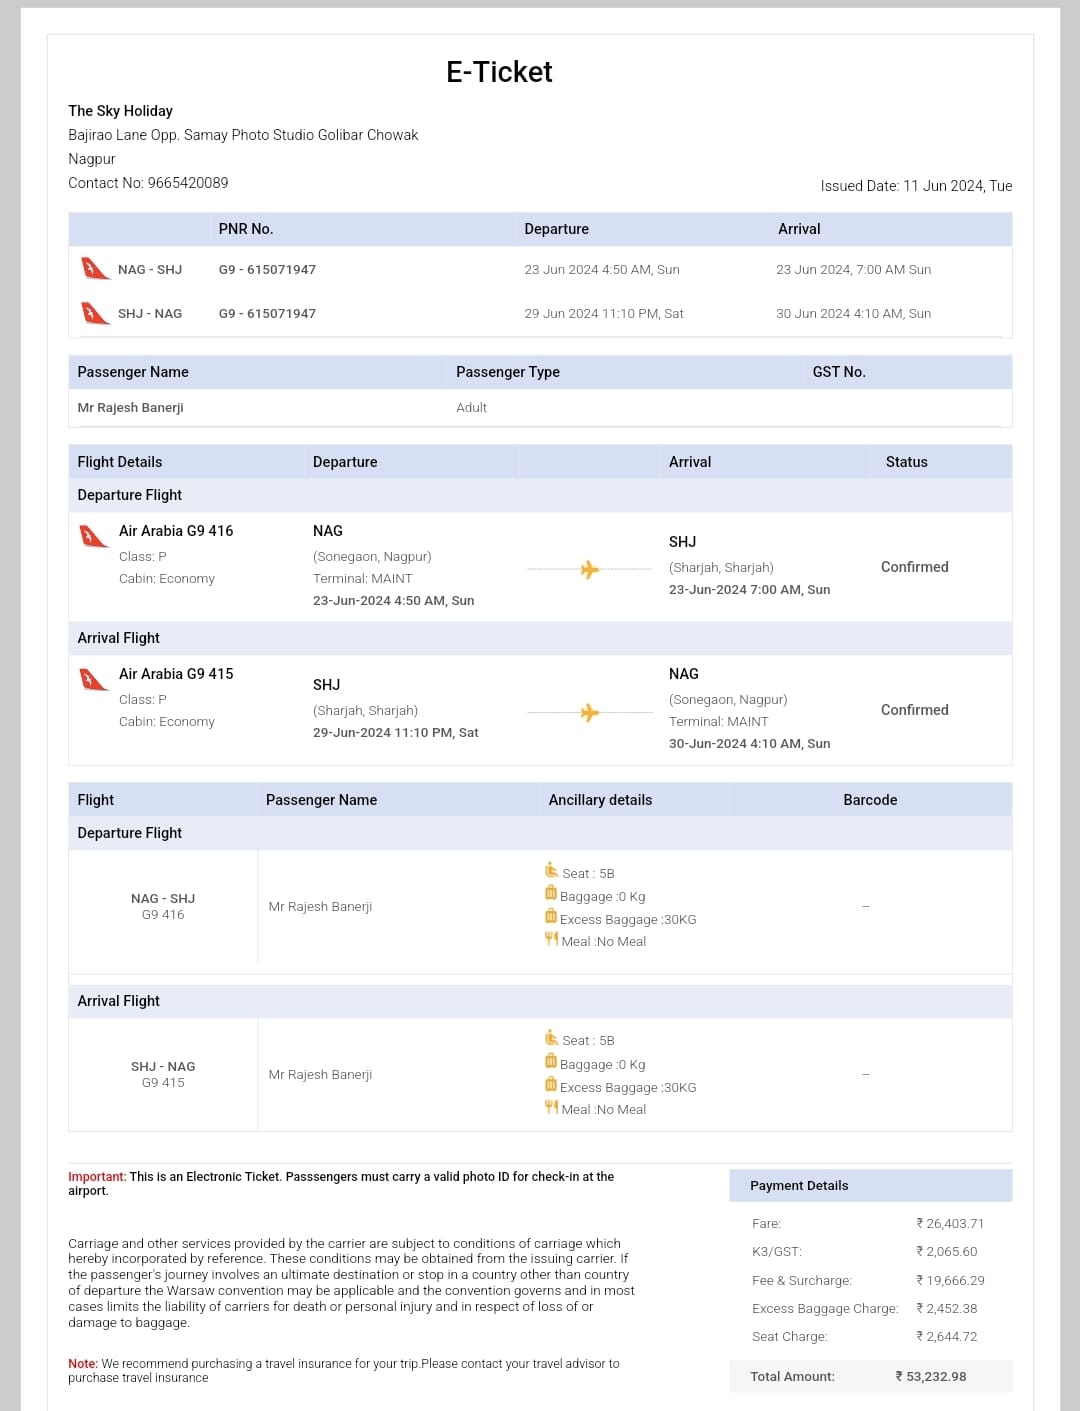The height and width of the screenshot is (1411, 1080).
Task: Select the Ancillary details column header
Action: tap(600, 800)
